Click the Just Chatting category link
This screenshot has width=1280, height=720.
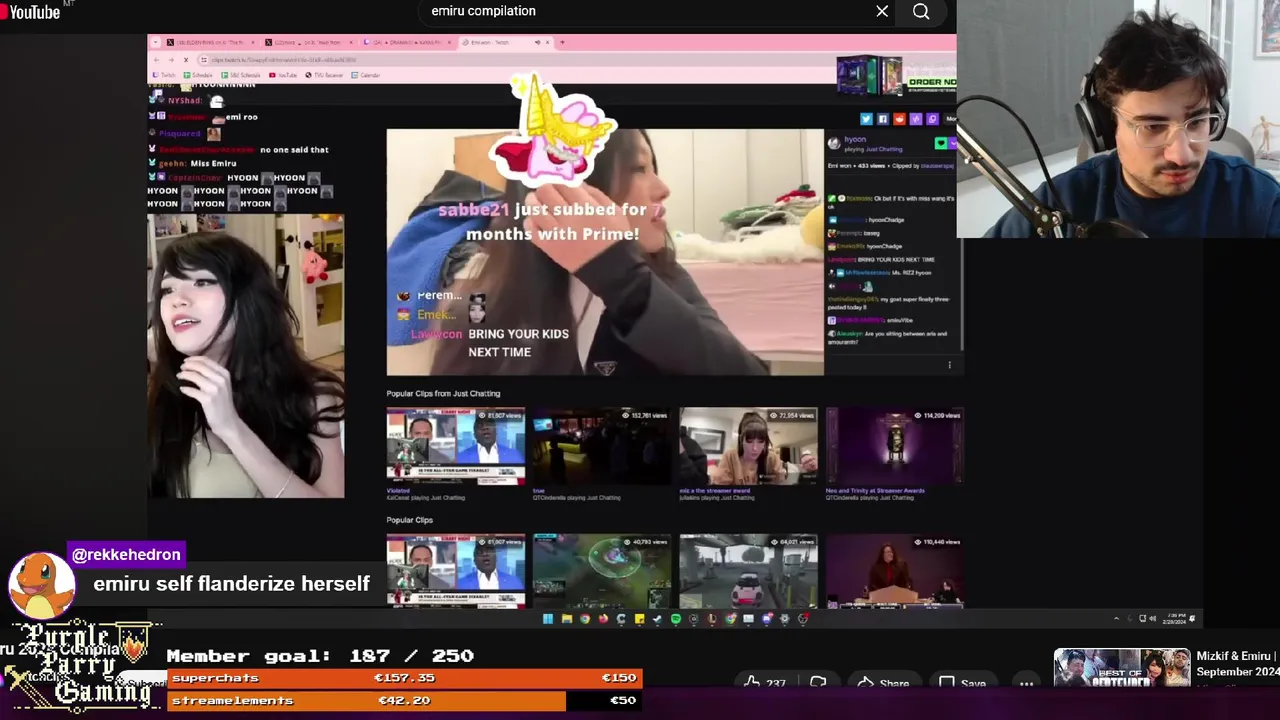click(885, 150)
